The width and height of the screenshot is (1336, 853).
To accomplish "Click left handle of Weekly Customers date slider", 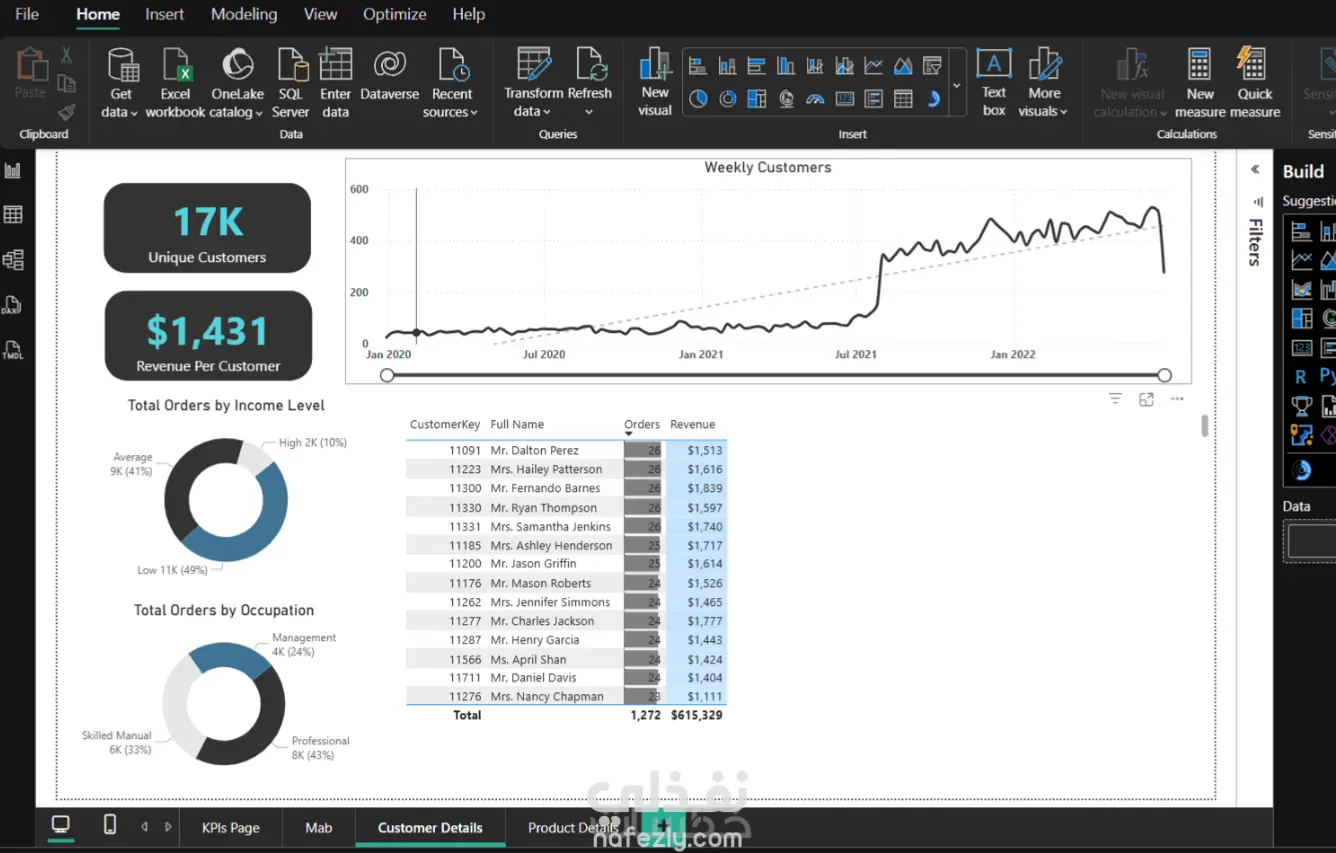I will tap(387, 375).
